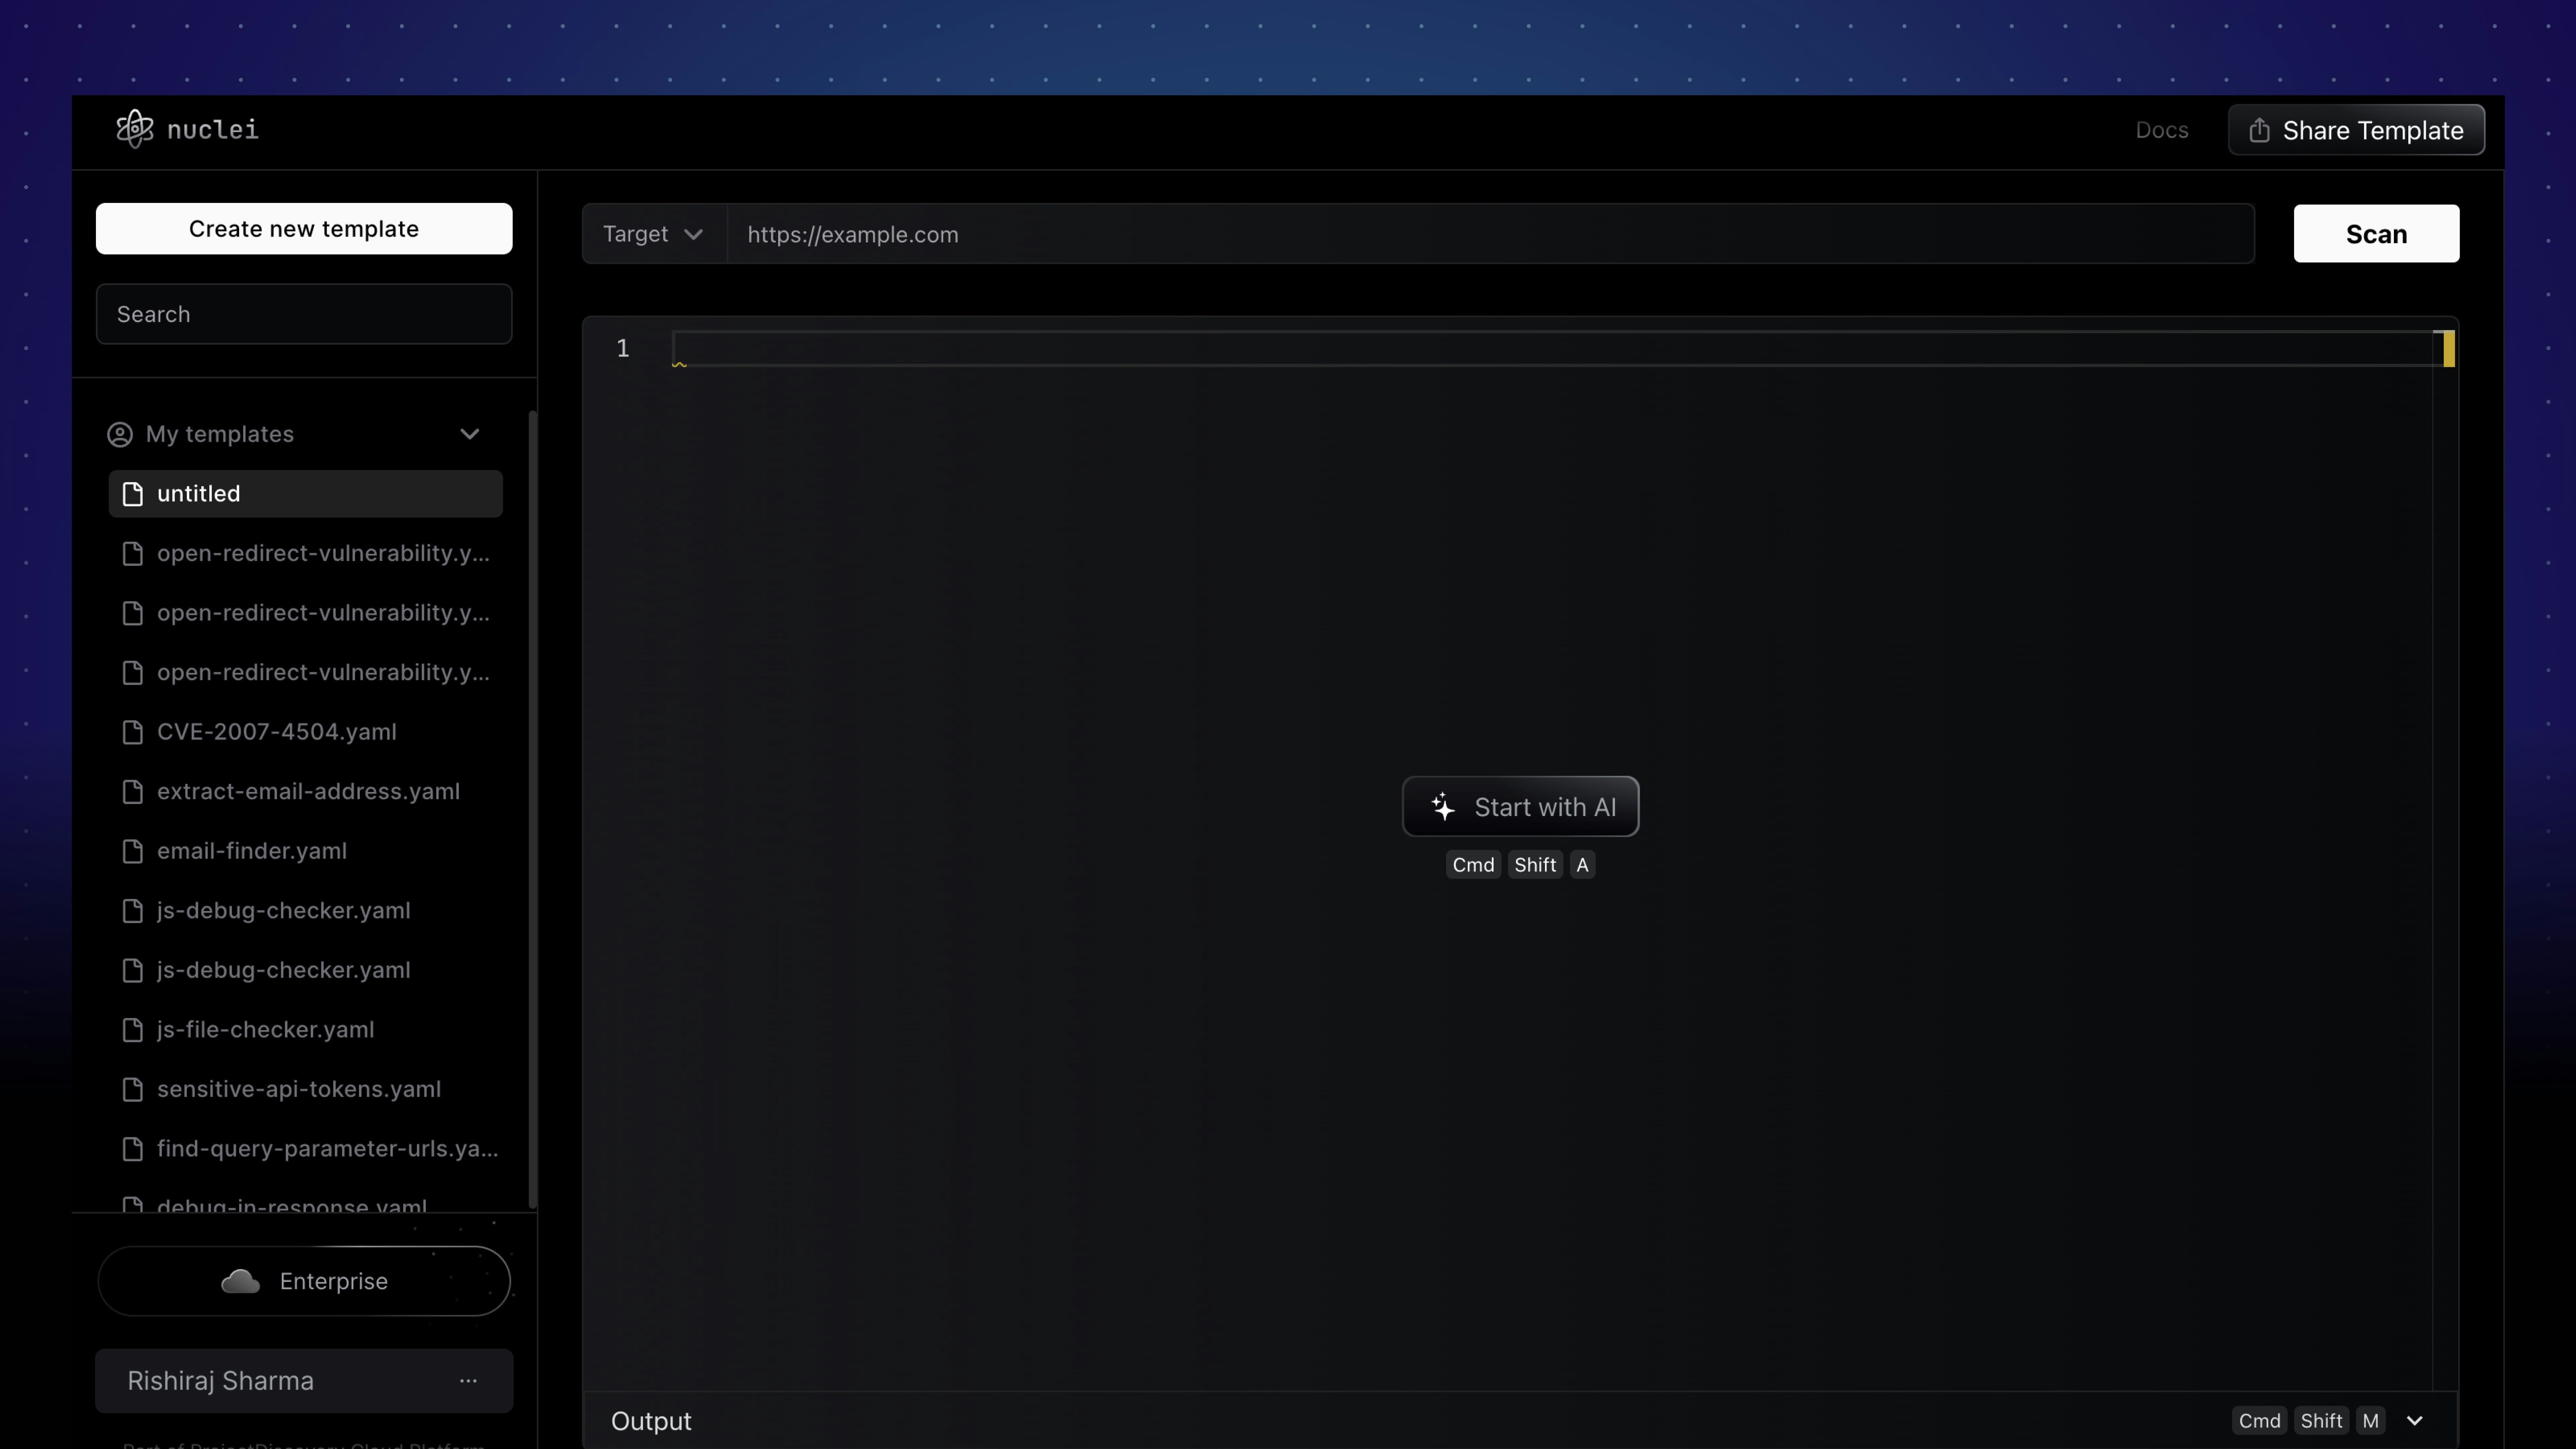Screen dimensions: 2576x1449
Task: Collapse the My templates section
Action: 470,434
